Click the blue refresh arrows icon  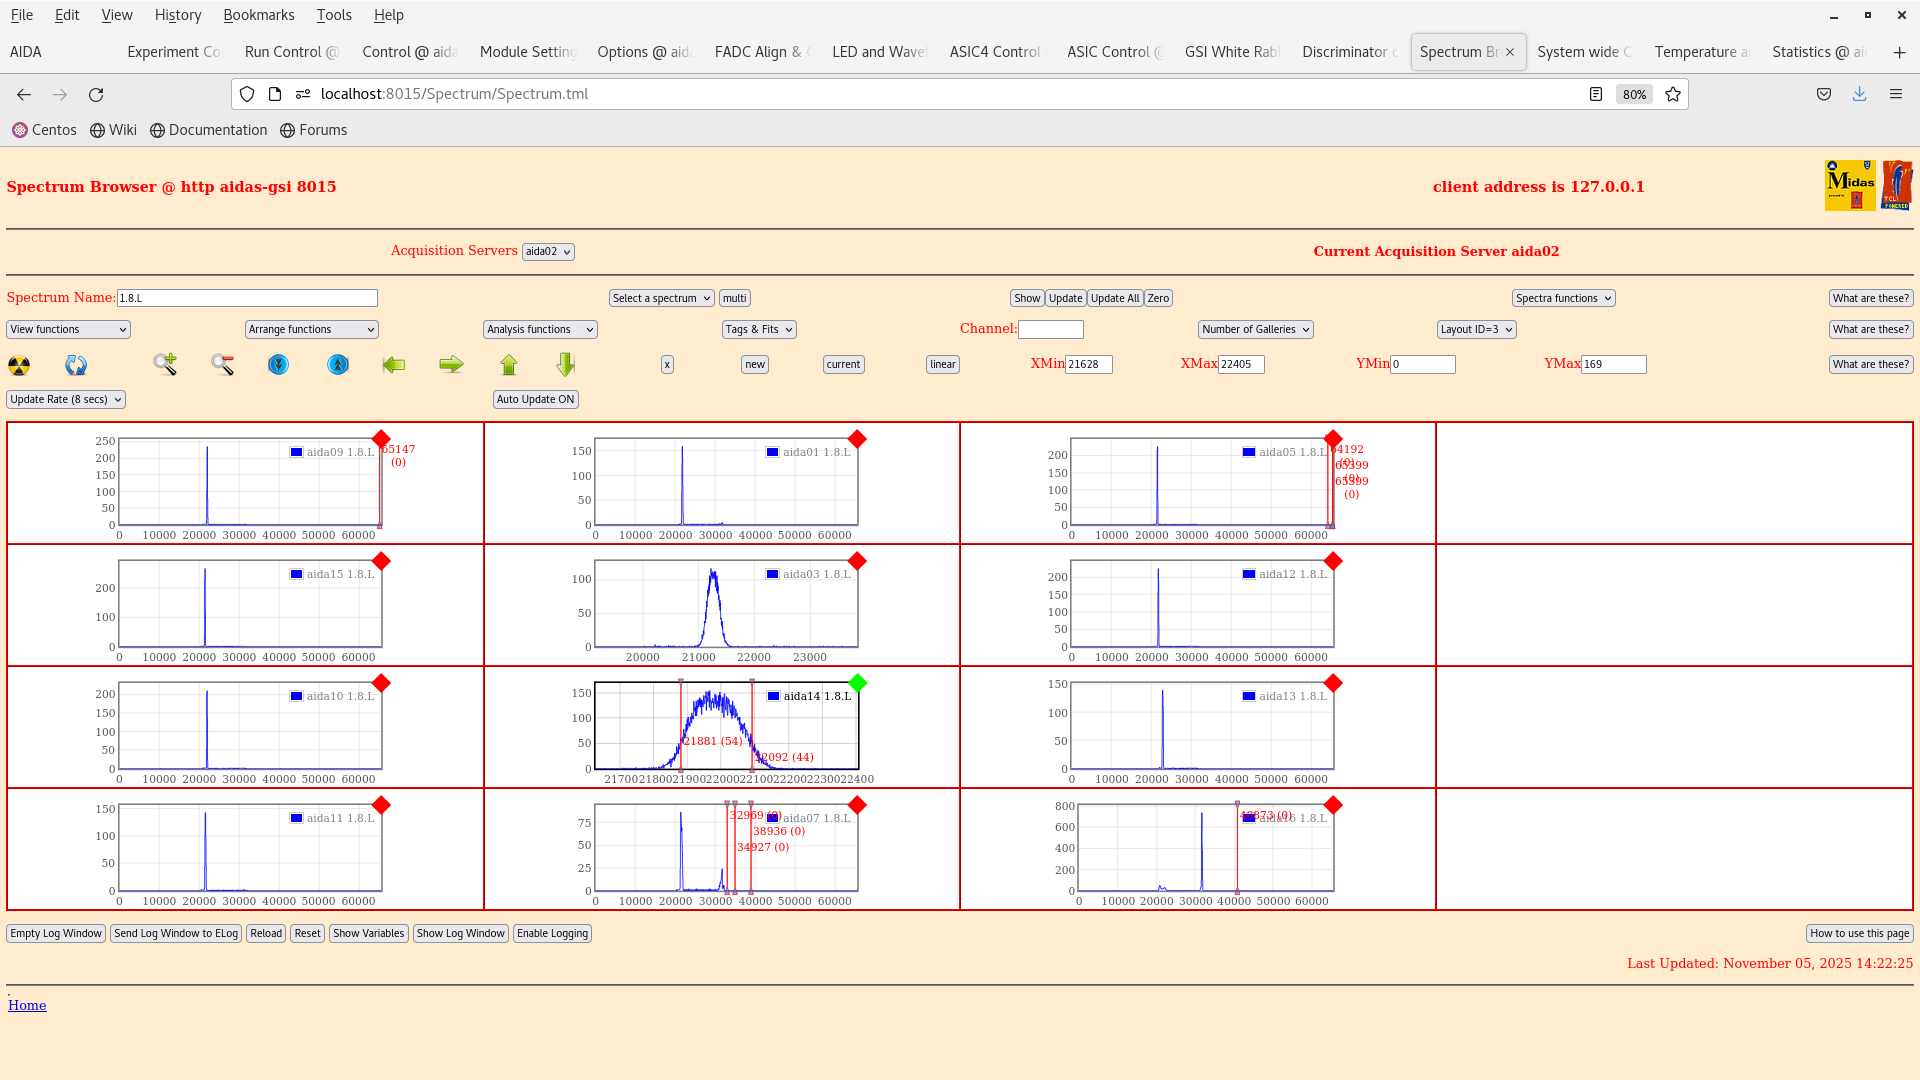[x=75, y=365]
